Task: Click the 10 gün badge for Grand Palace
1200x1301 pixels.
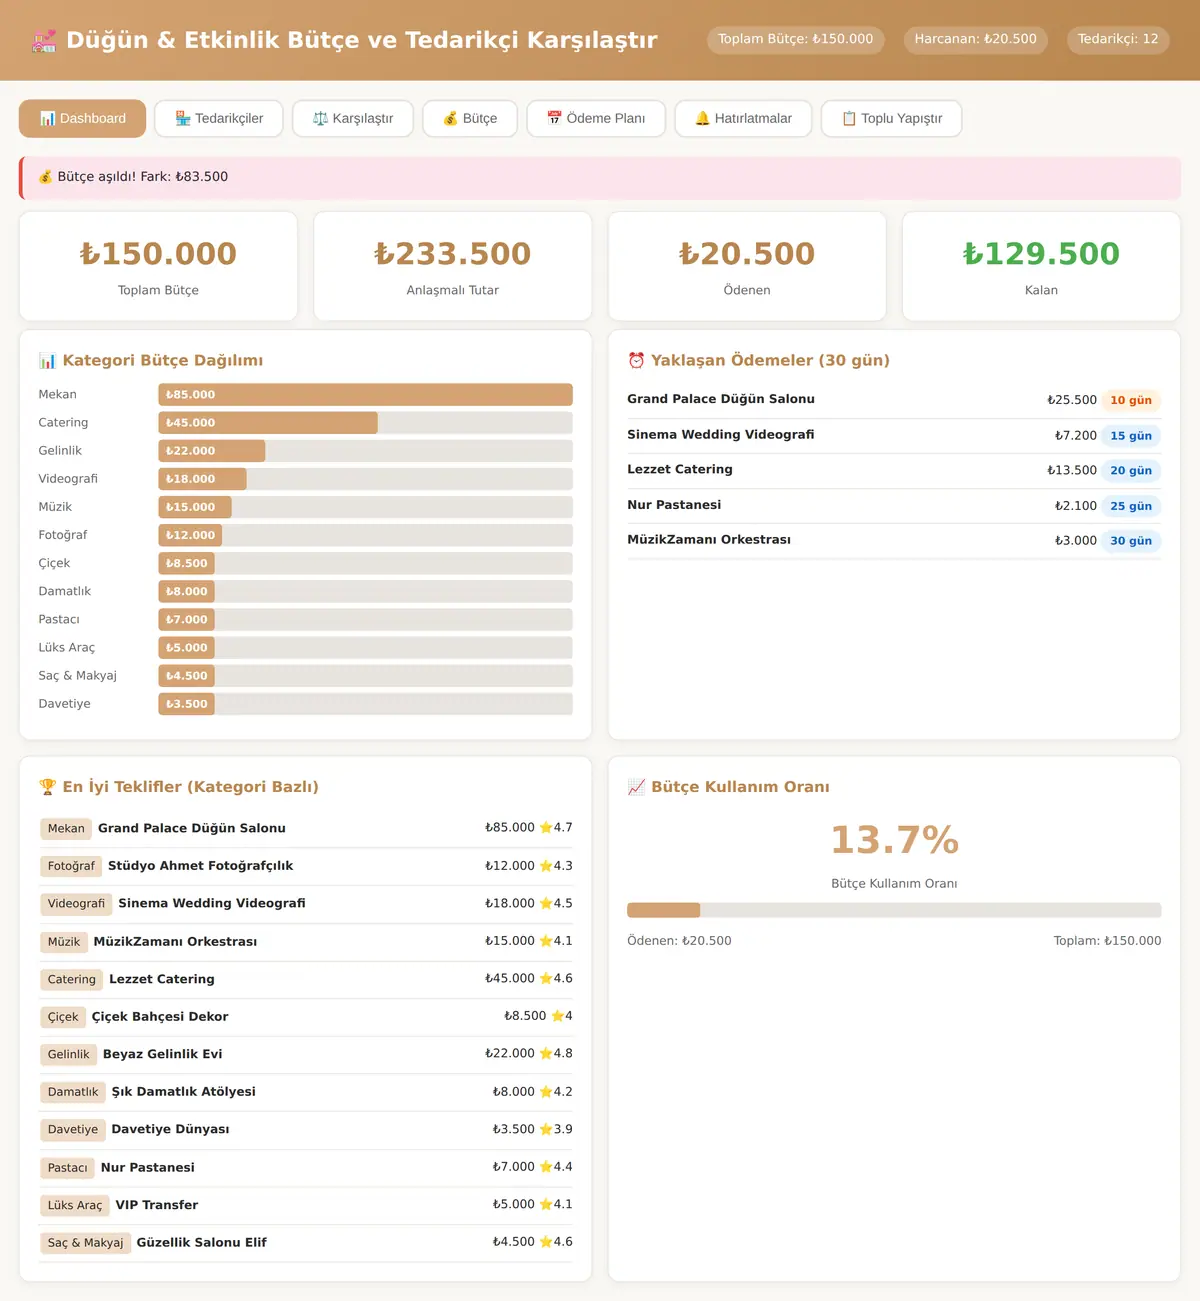Action: click(x=1131, y=400)
